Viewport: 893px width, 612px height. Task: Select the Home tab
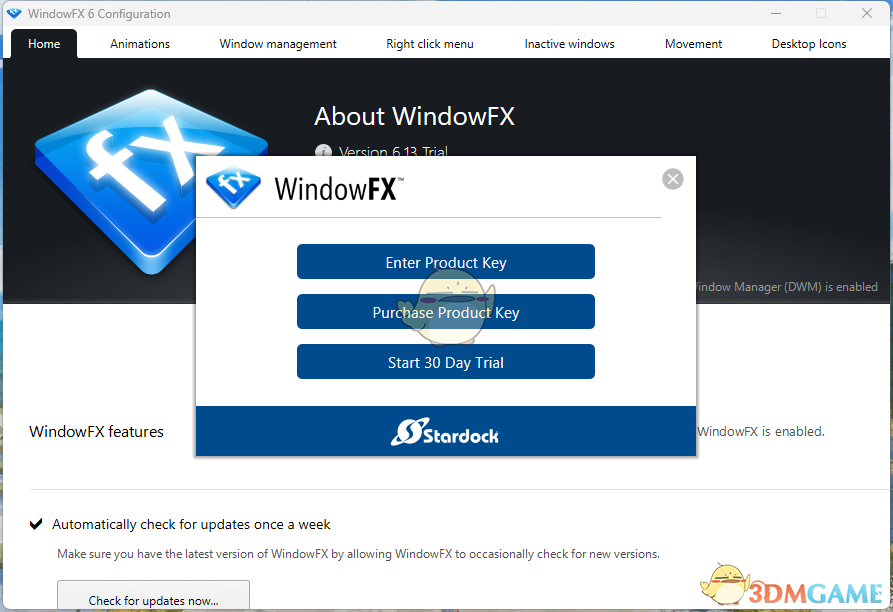(x=43, y=43)
